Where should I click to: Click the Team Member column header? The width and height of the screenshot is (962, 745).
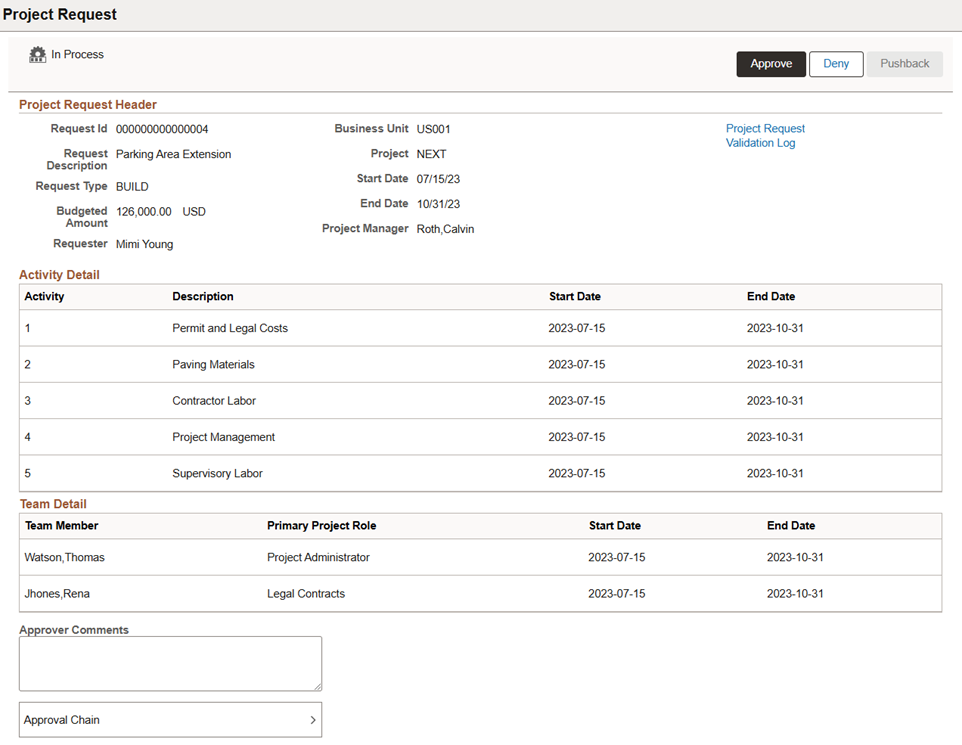pyautogui.click(x=62, y=526)
